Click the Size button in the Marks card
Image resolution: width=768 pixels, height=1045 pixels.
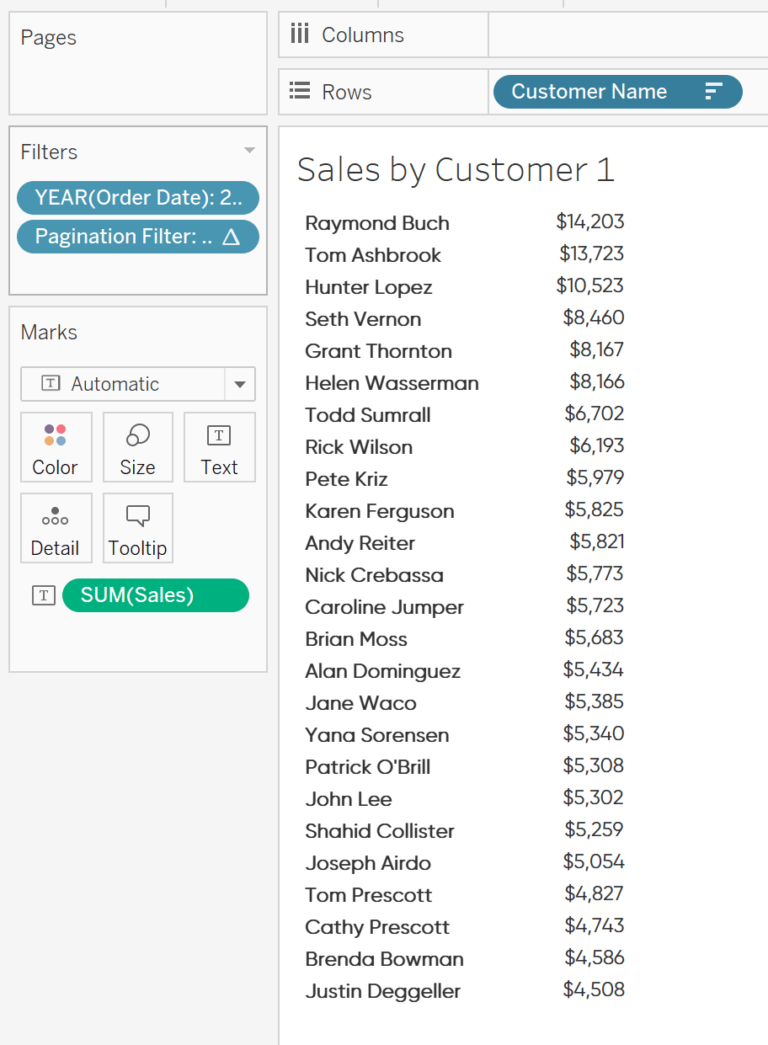point(137,447)
